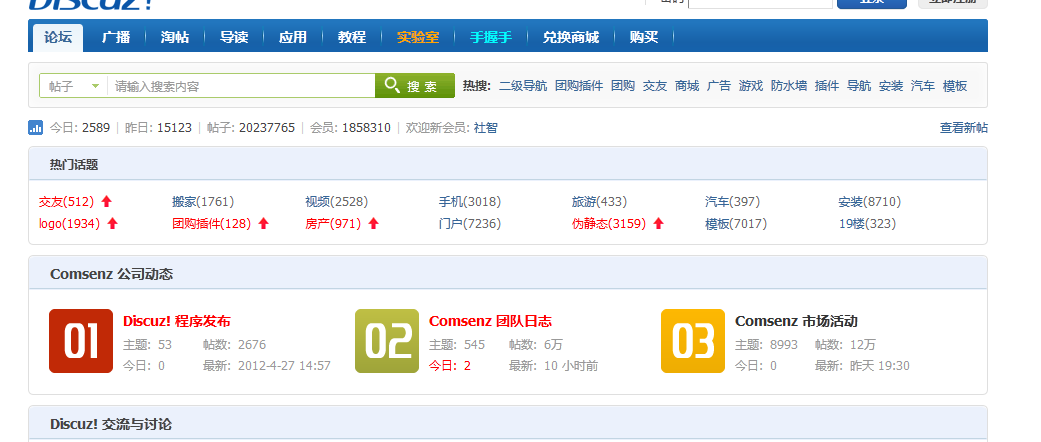Open new member 社智 profile link
1041x442 pixels.
coord(485,127)
